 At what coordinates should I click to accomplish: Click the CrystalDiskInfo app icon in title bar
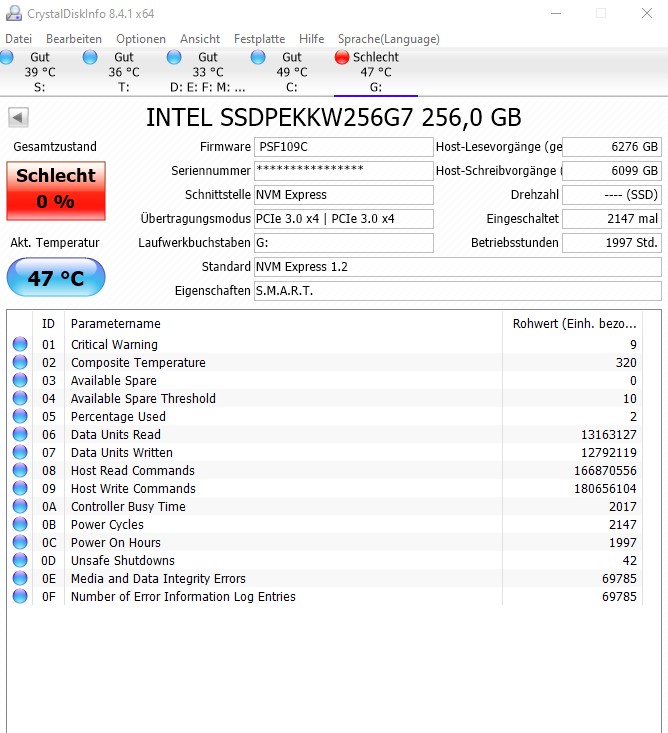click(13, 14)
